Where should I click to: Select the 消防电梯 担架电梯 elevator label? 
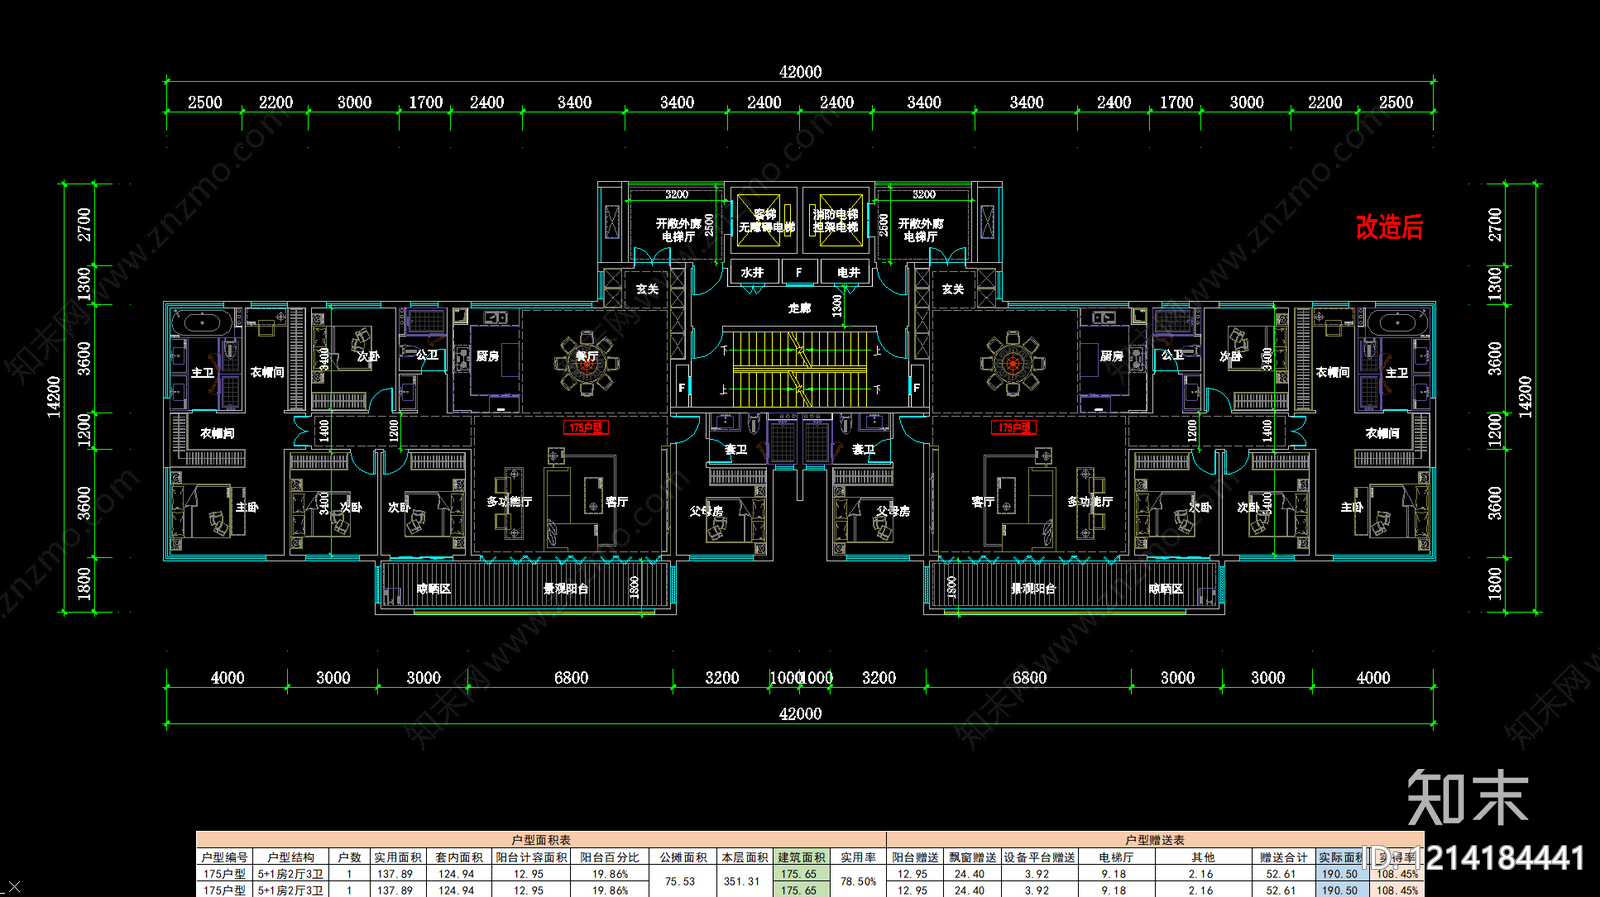coord(835,221)
